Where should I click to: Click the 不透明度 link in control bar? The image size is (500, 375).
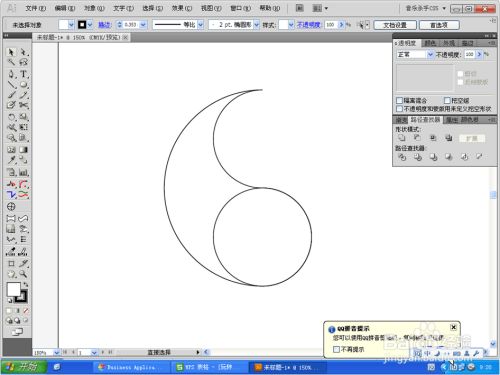click(308, 25)
